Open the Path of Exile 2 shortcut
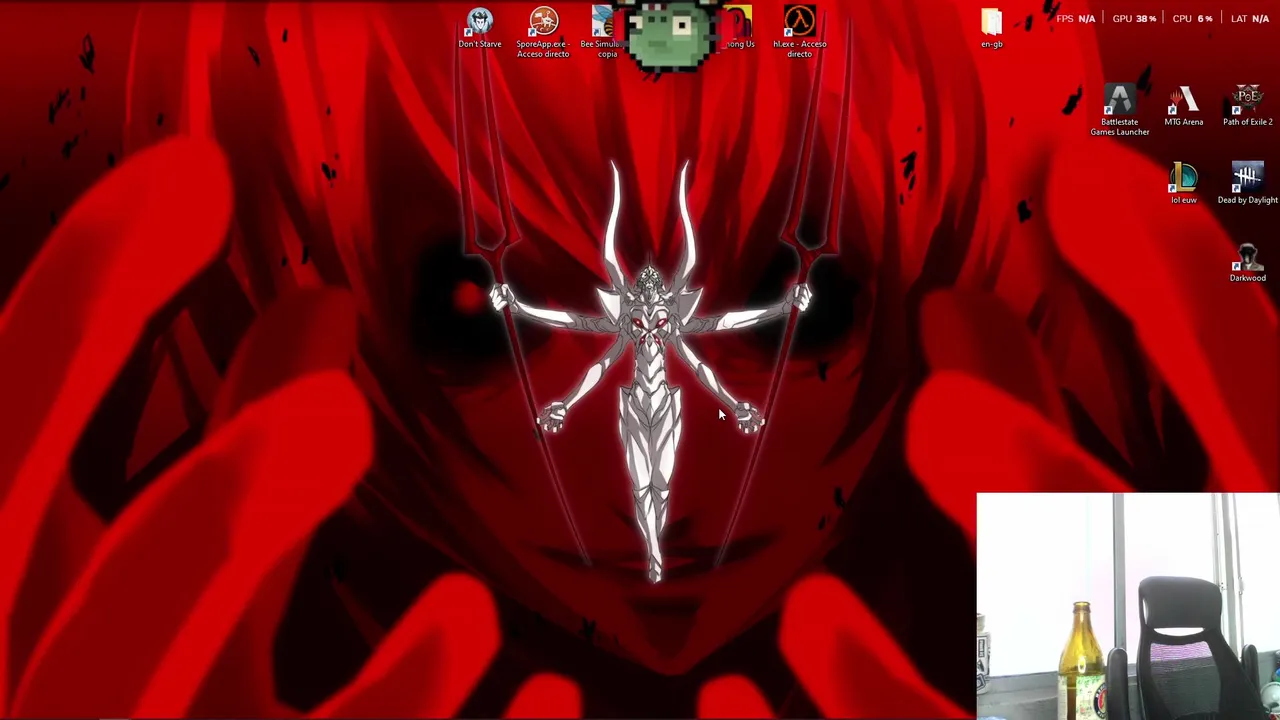1280x720 pixels. [1248, 106]
